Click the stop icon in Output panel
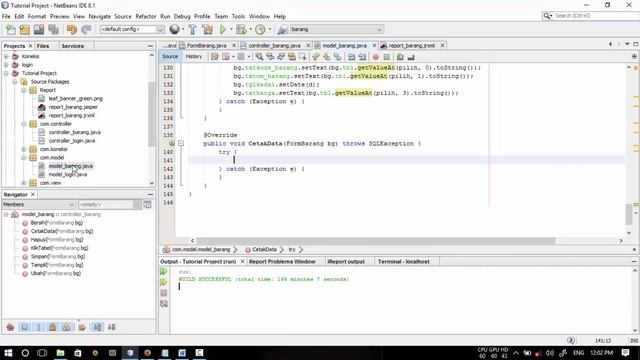Viewport: 640px width, 360px height. pyautogui.click(x=164, y=293)
